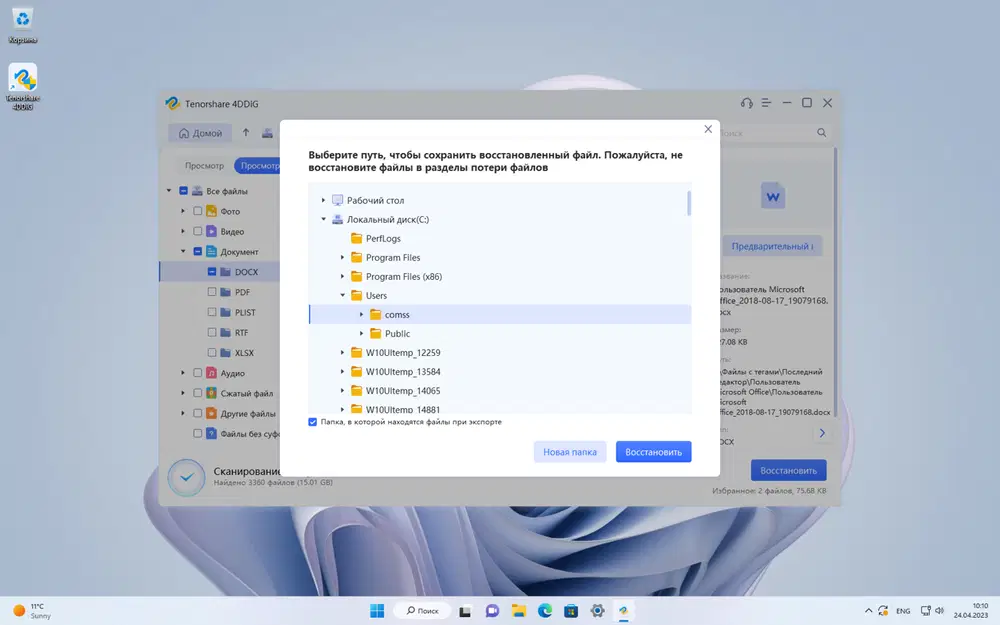The height and width of the screenshot is (625, 1000).
Task: Collapse Document category in sidebar
Action: (x=182, y=251)
